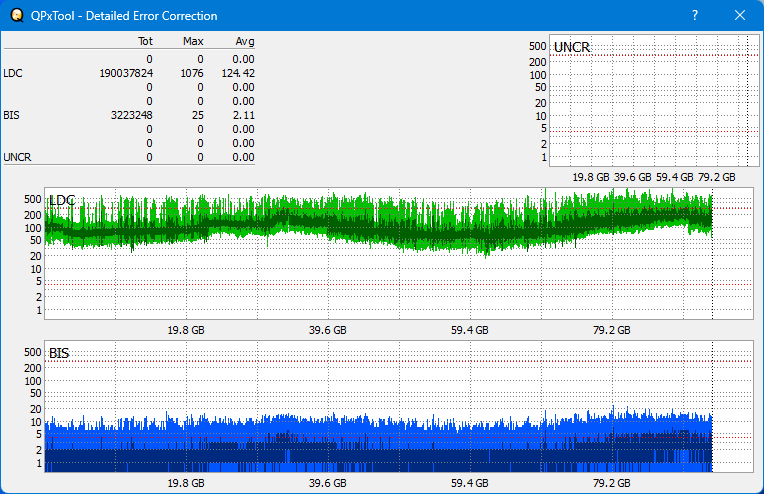Select LDC total value 190037824
This screenshot has width=764, height=494.
click(x=126, y=73)
